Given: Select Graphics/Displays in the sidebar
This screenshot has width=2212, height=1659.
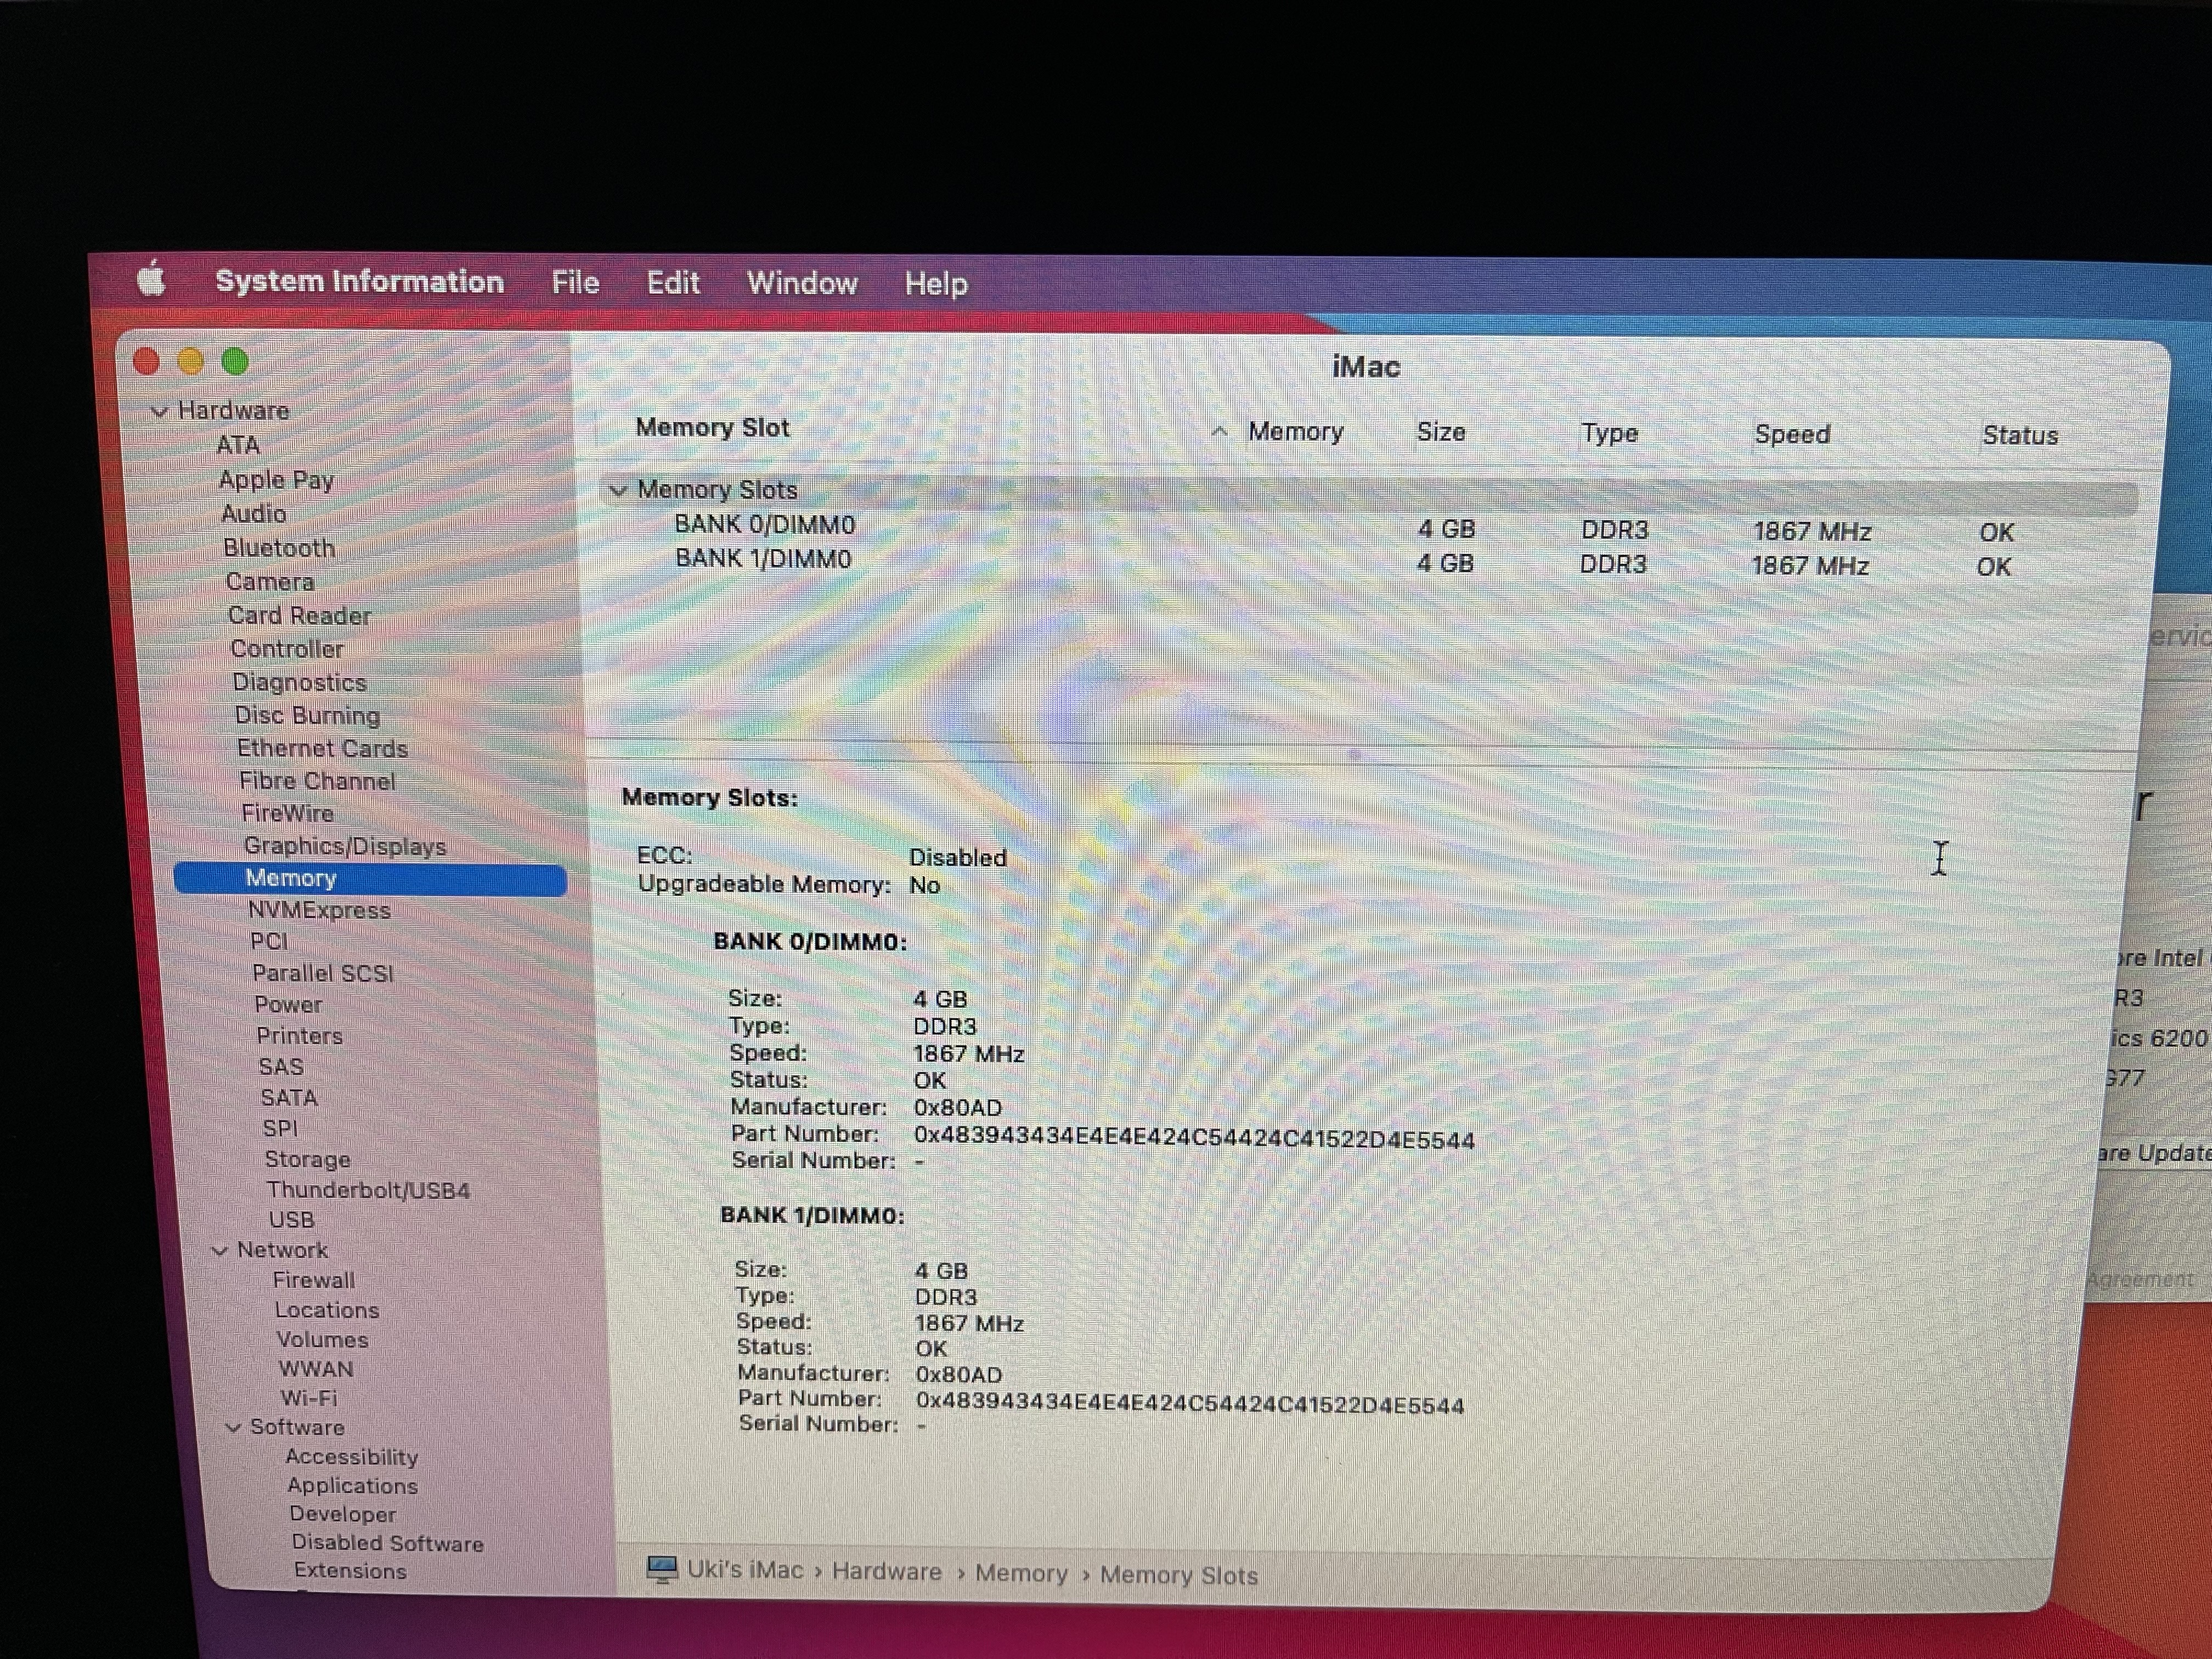Looking at the screenshot, I should [345, 846].
